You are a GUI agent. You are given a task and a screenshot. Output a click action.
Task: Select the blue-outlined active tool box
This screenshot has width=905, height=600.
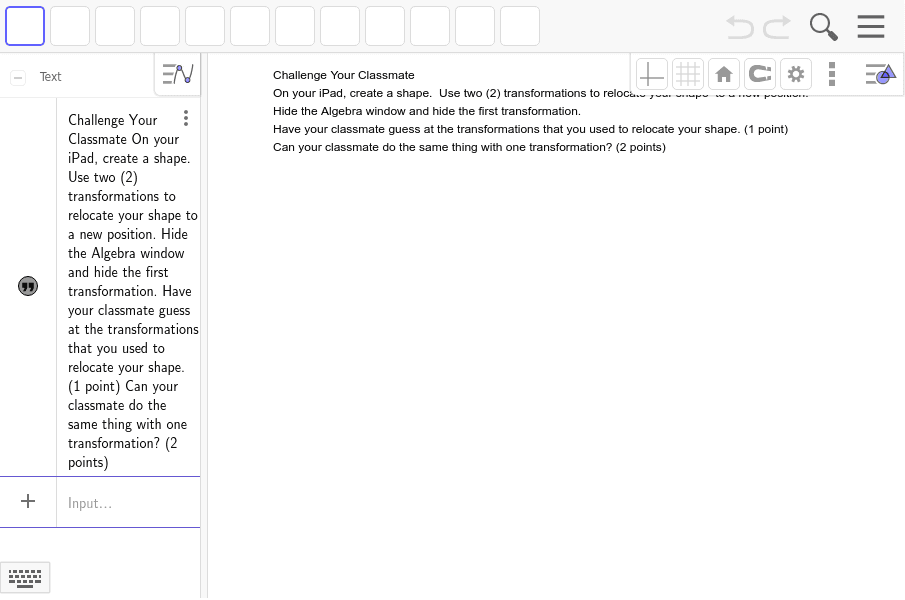pyautogui.click(x=25, y=26)
